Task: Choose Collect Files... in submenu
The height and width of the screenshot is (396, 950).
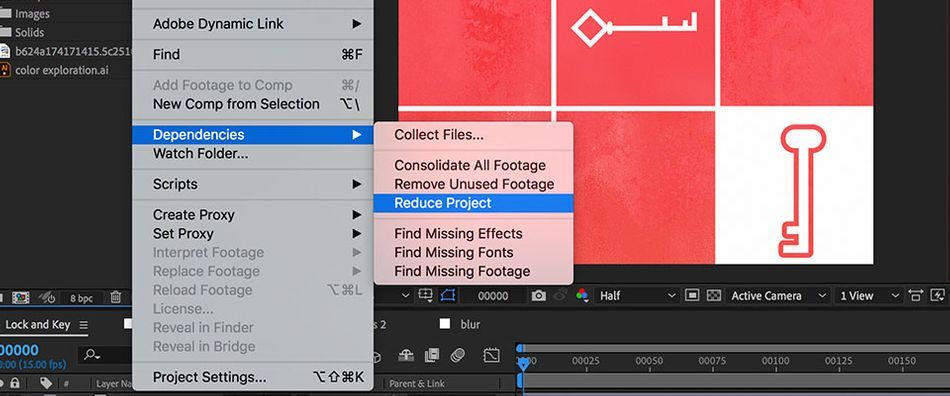Action: click(x=473, y=134)
